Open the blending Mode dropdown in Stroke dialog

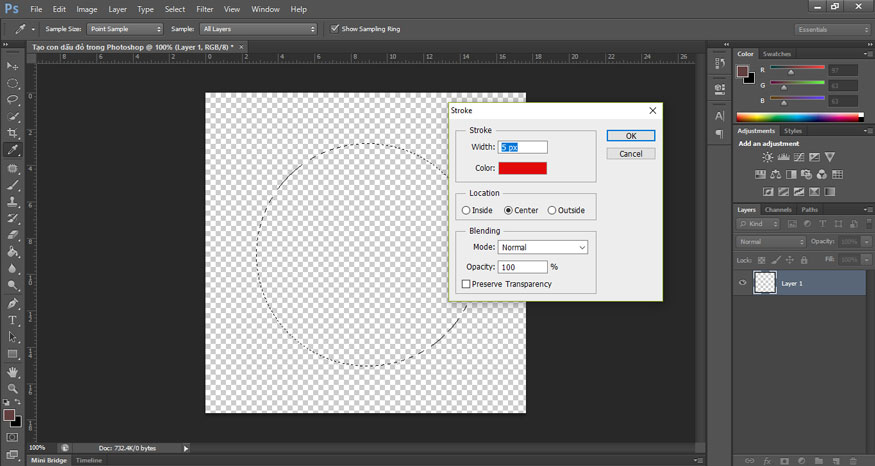542,247
